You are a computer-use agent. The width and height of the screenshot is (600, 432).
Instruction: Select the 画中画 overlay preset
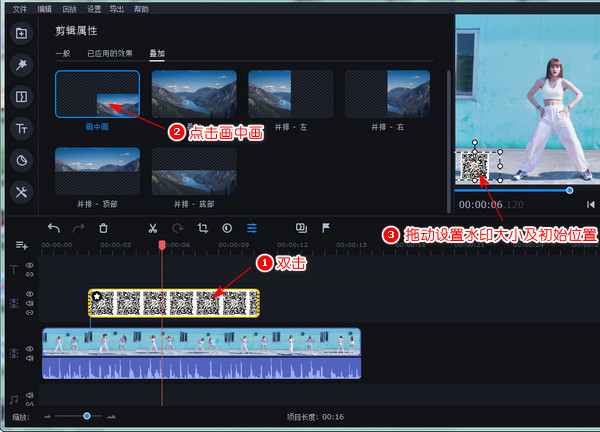pyautogui.click(x=98, y=94)
